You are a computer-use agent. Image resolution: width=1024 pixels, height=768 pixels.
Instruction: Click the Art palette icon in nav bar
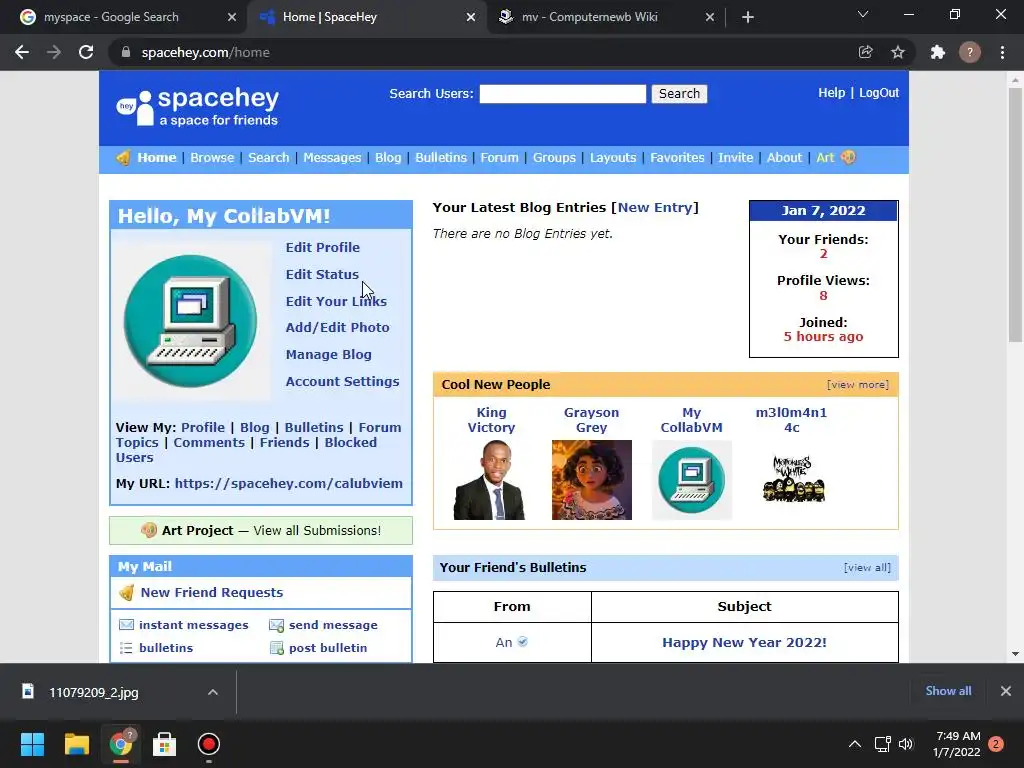coord(848,157)
